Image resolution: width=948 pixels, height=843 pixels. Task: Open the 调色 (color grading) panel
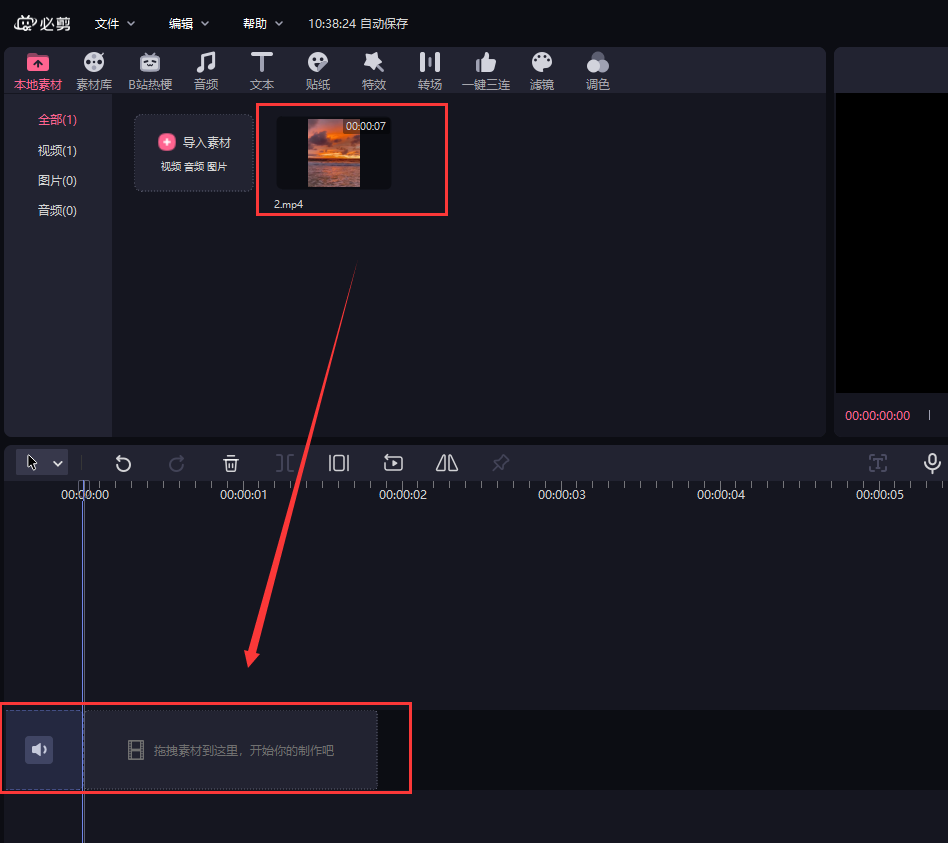coord(598,70)
